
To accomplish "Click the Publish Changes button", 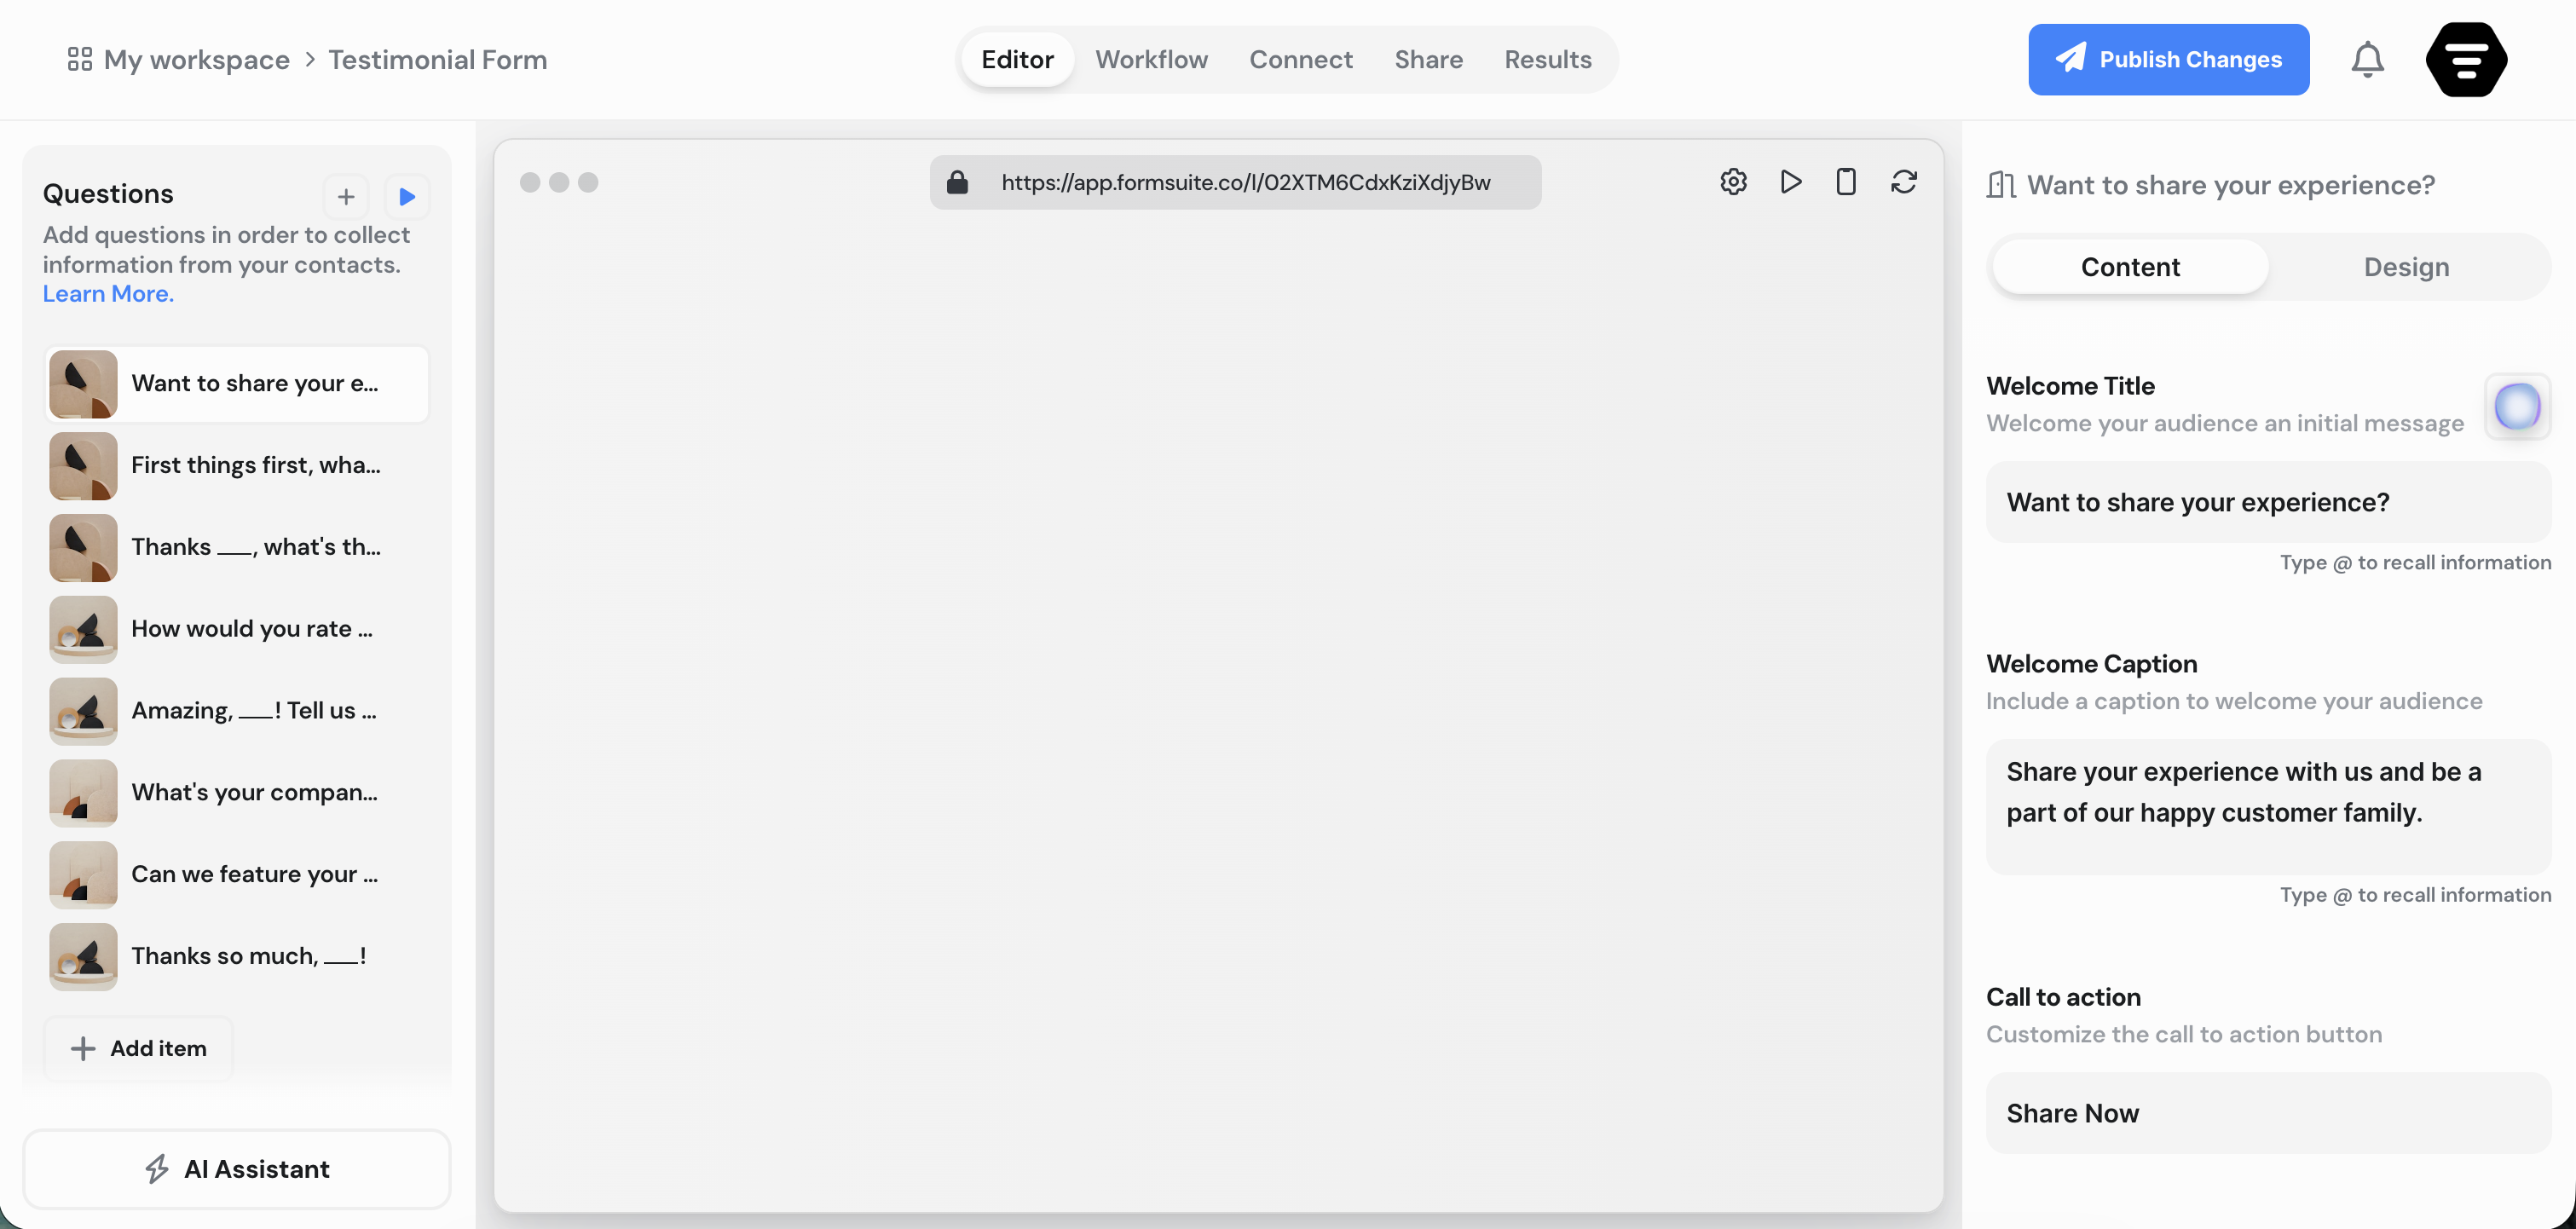I will (2168, 59).
